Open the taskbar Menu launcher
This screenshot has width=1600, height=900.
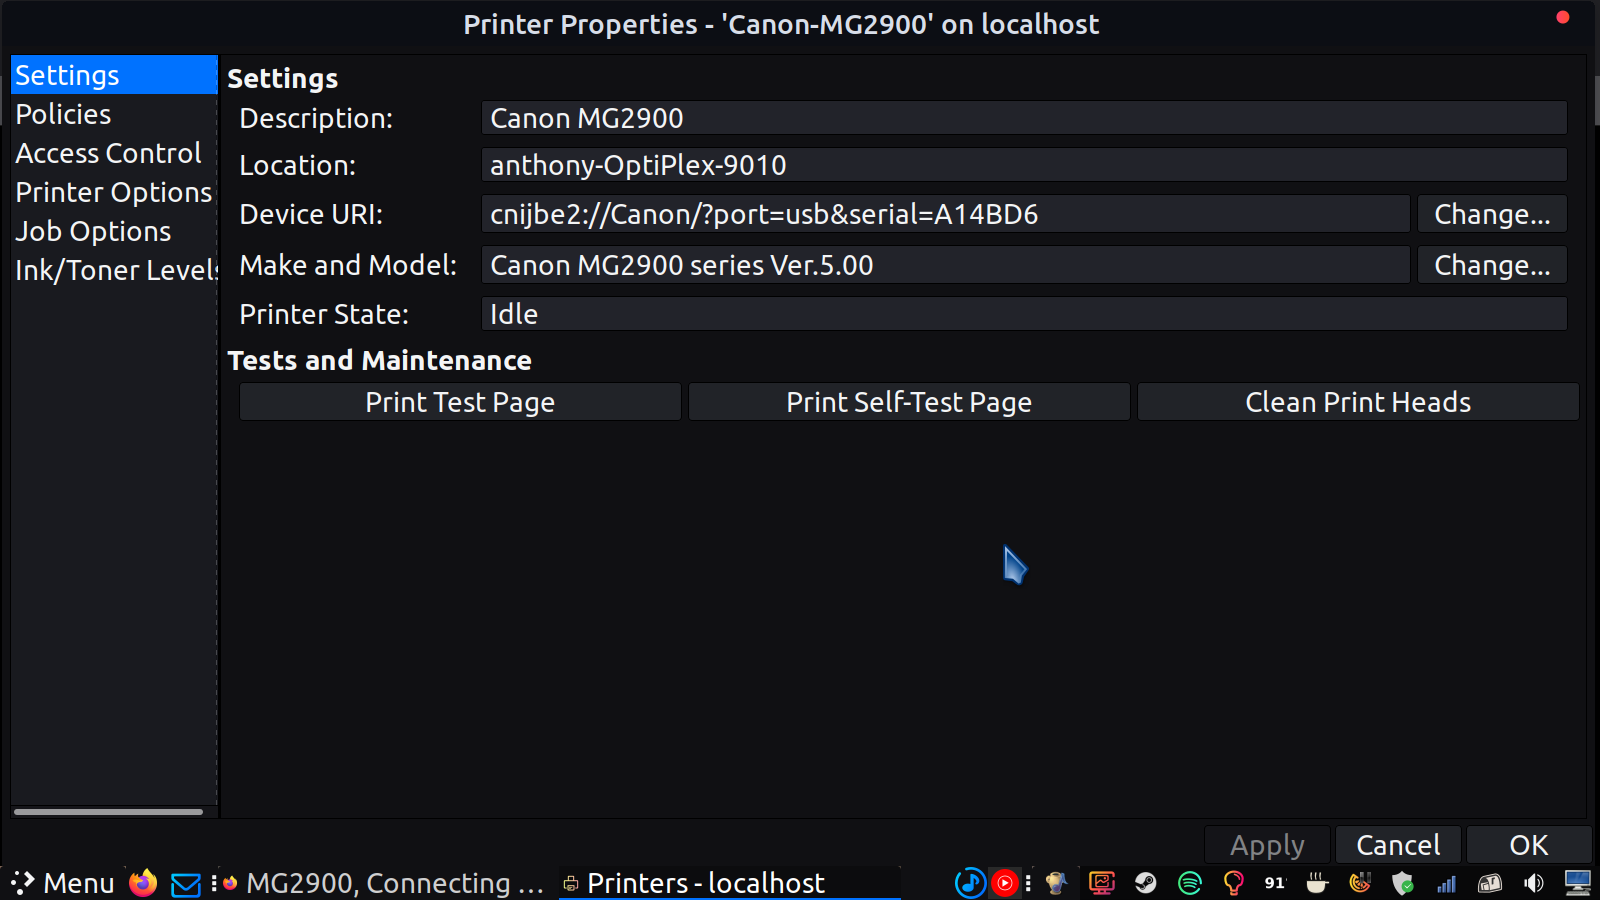point(62,883)
